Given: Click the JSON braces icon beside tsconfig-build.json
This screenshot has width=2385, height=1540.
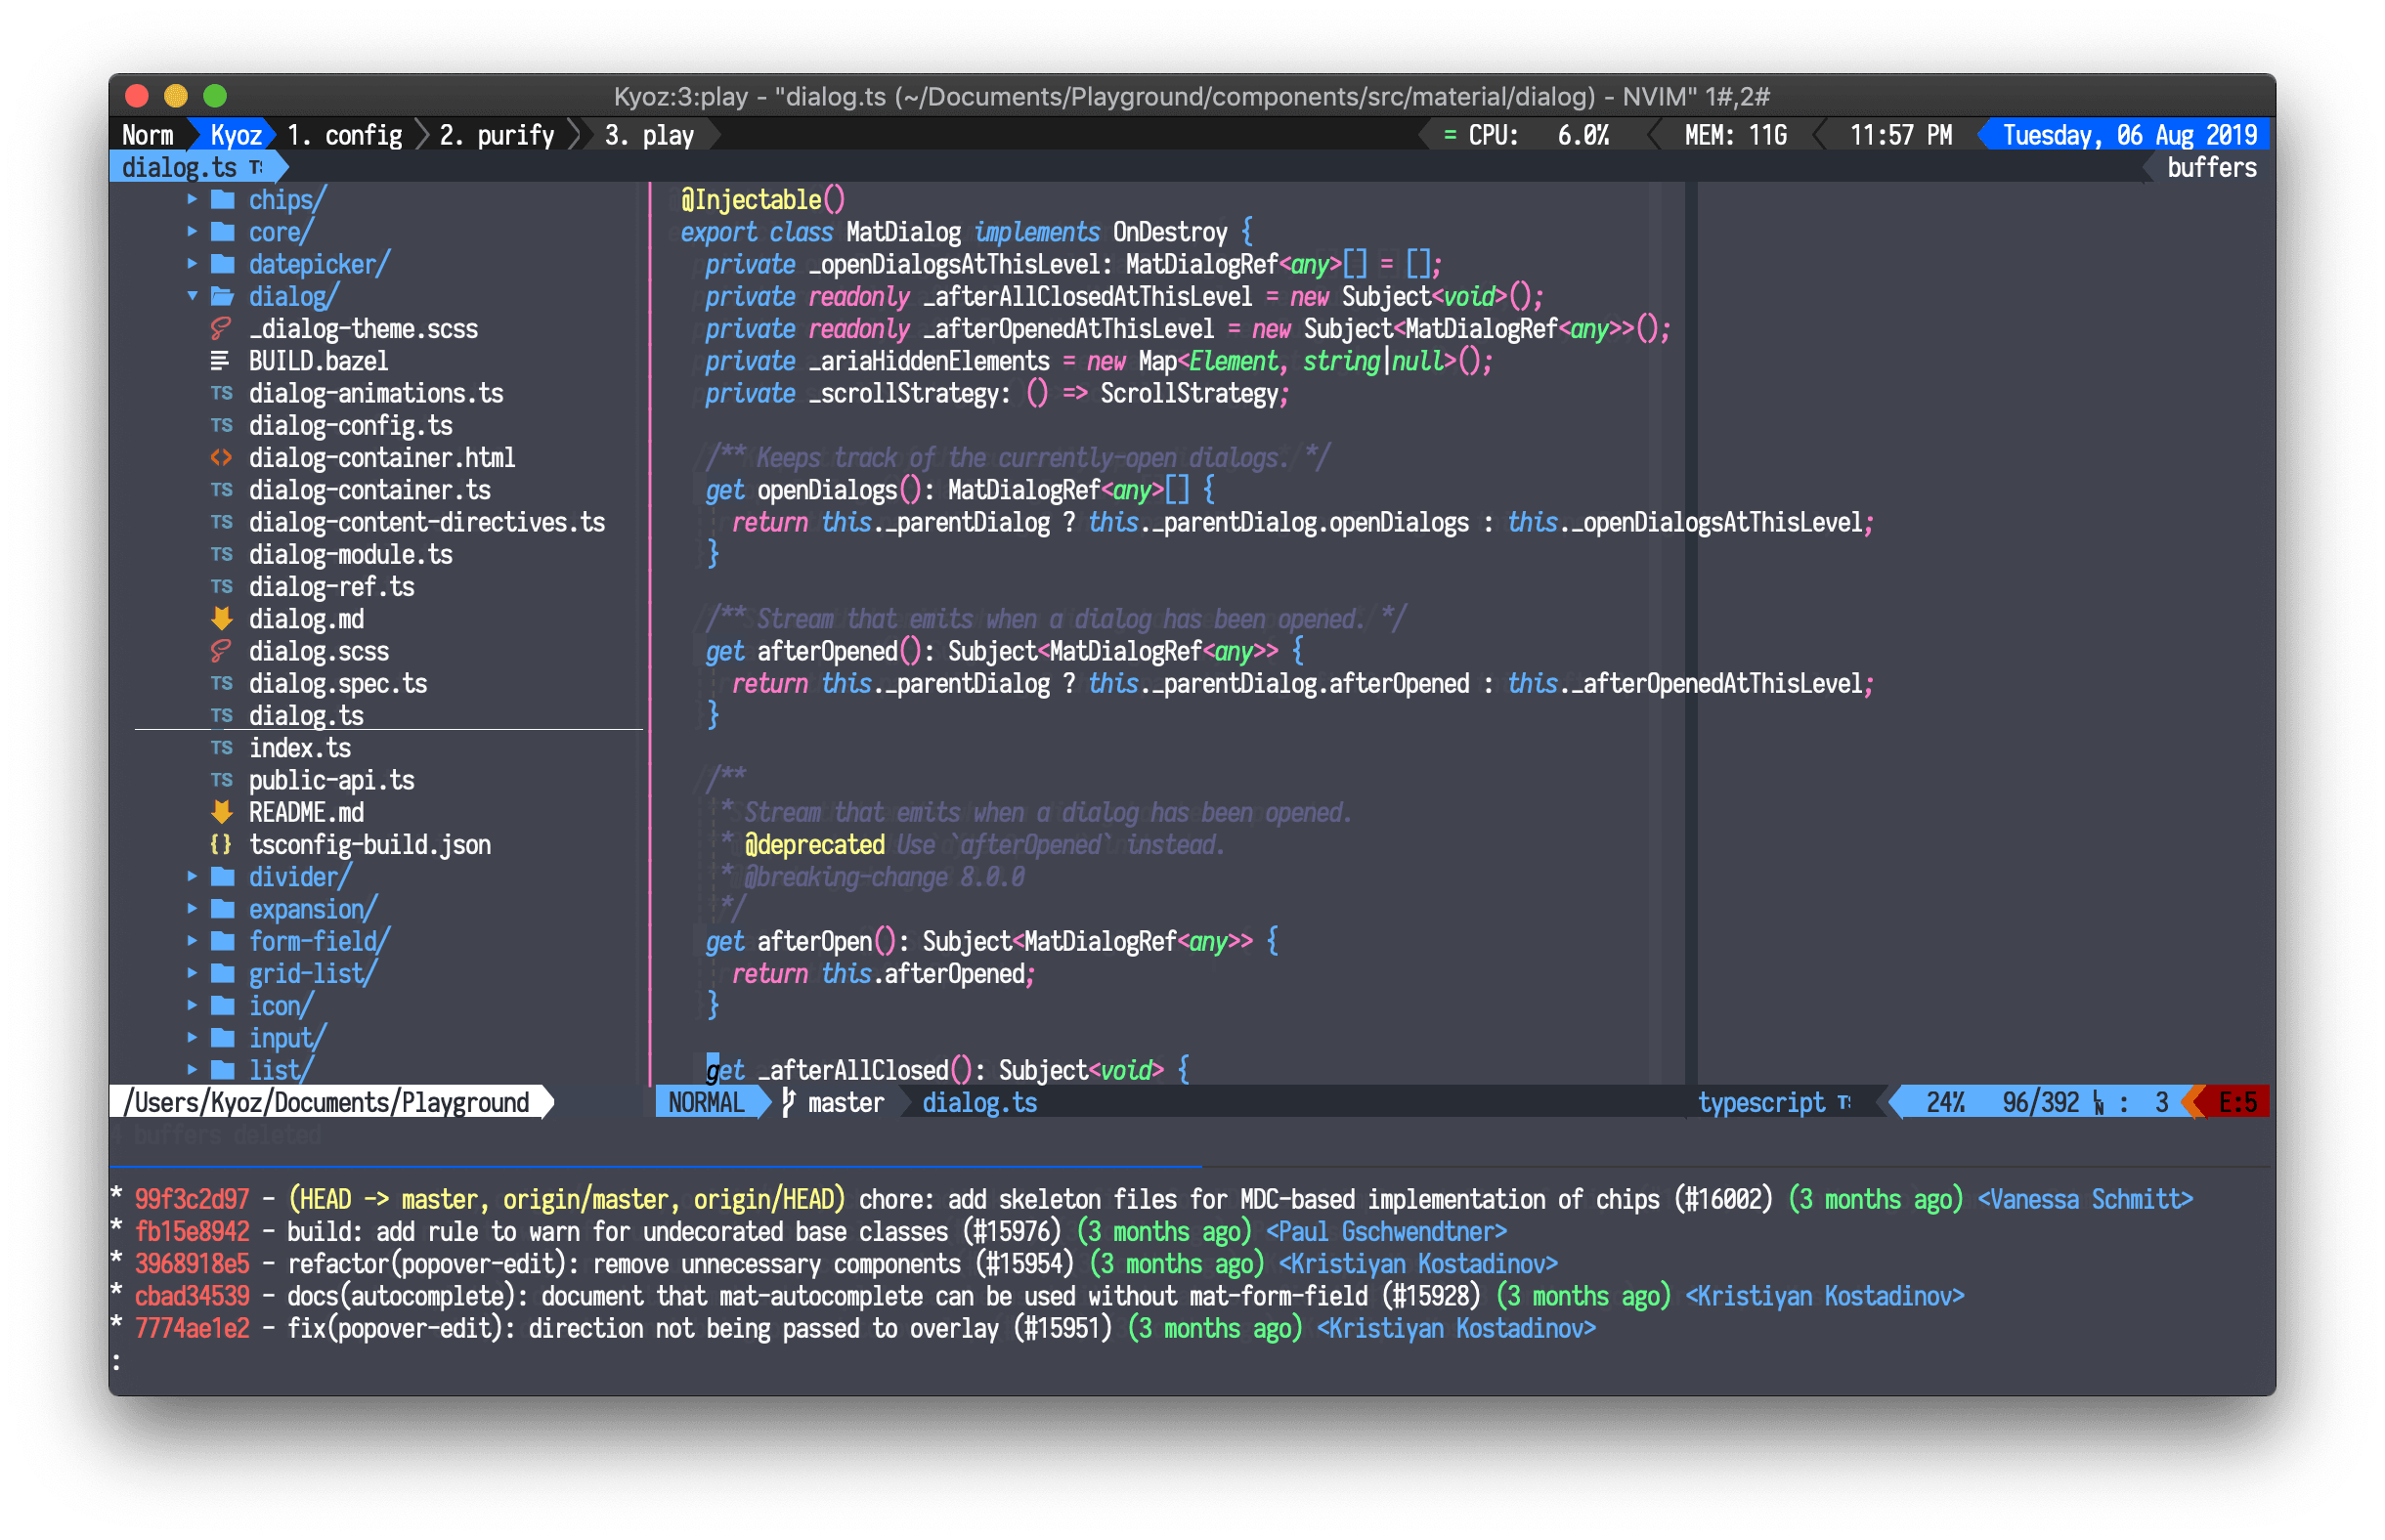Looking at the screenshot, I should [221, 845].
